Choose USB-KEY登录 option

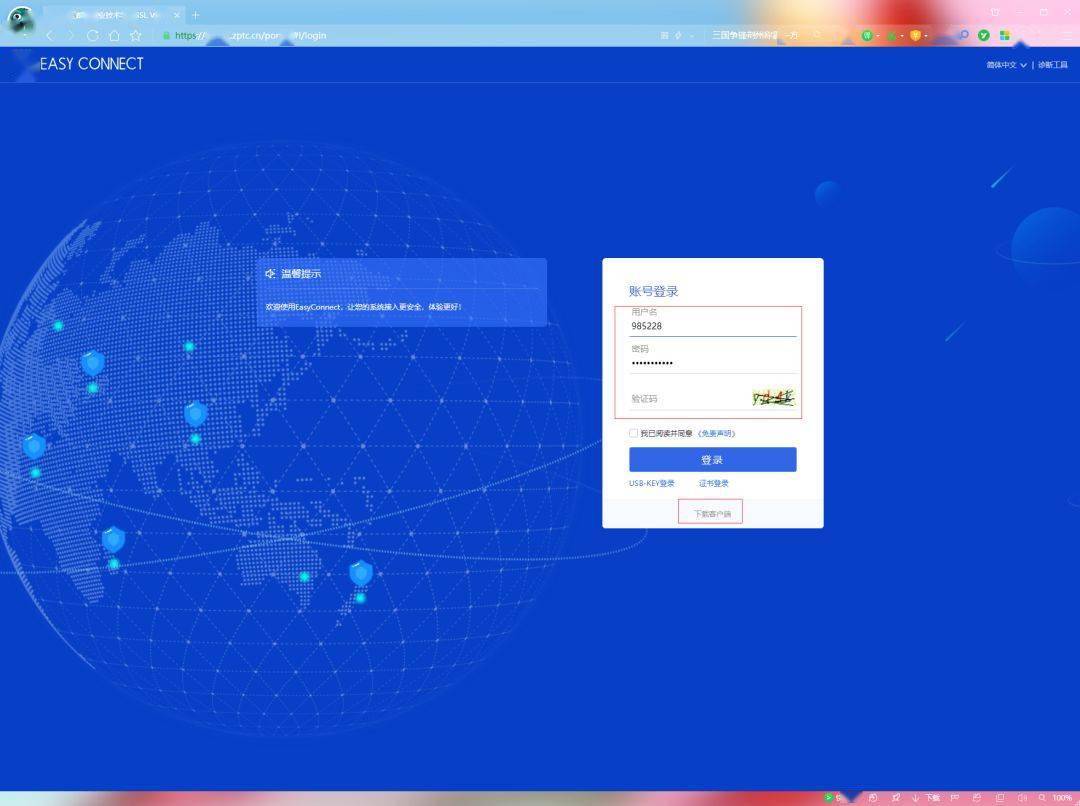click(x=652, y=484)
